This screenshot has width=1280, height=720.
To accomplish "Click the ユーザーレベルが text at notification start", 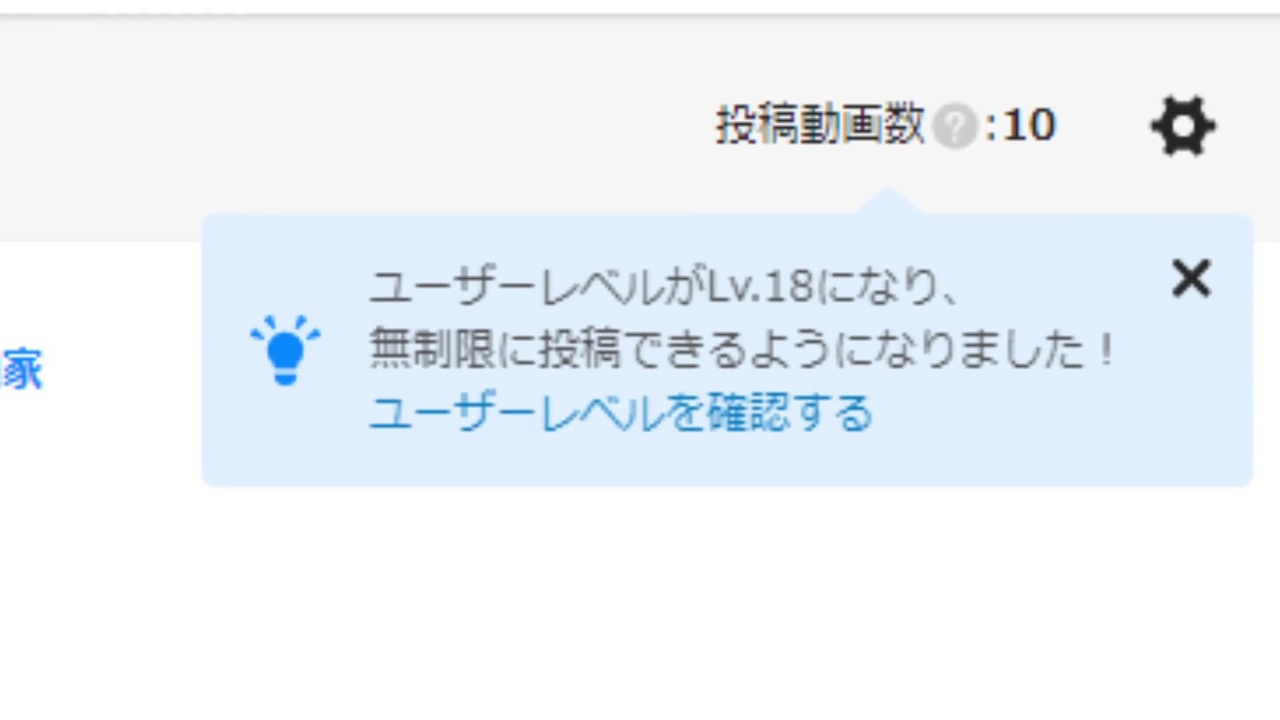I will click(538, 288).
